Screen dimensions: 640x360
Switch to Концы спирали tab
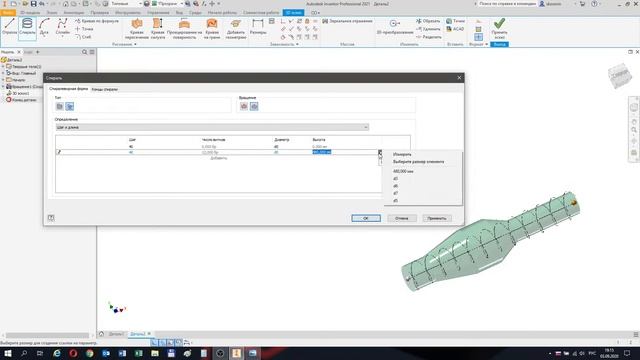(x=104, y=89)
